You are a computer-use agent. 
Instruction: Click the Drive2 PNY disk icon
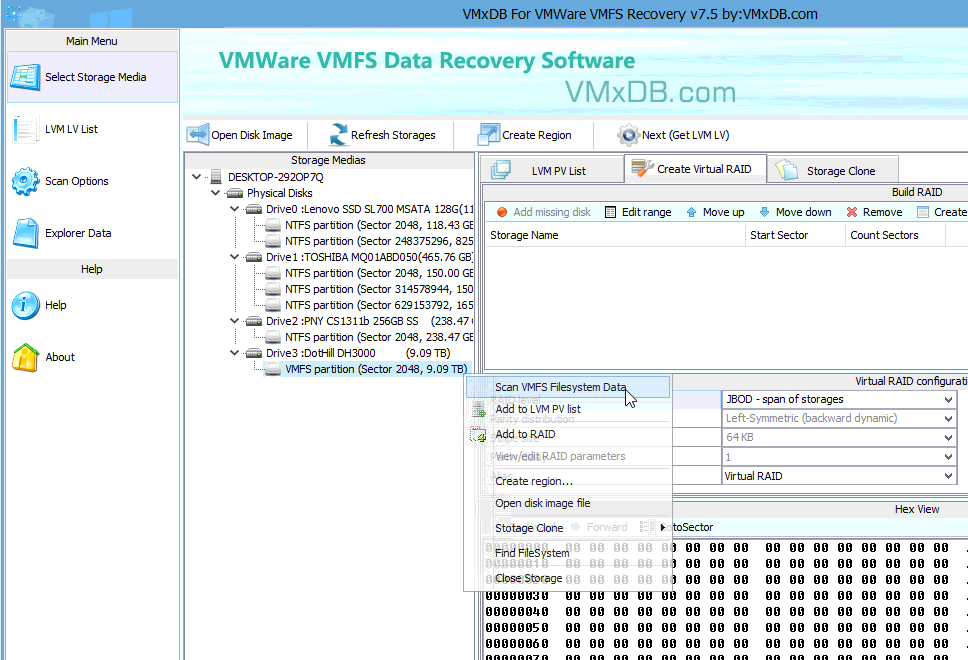(254, 321)
